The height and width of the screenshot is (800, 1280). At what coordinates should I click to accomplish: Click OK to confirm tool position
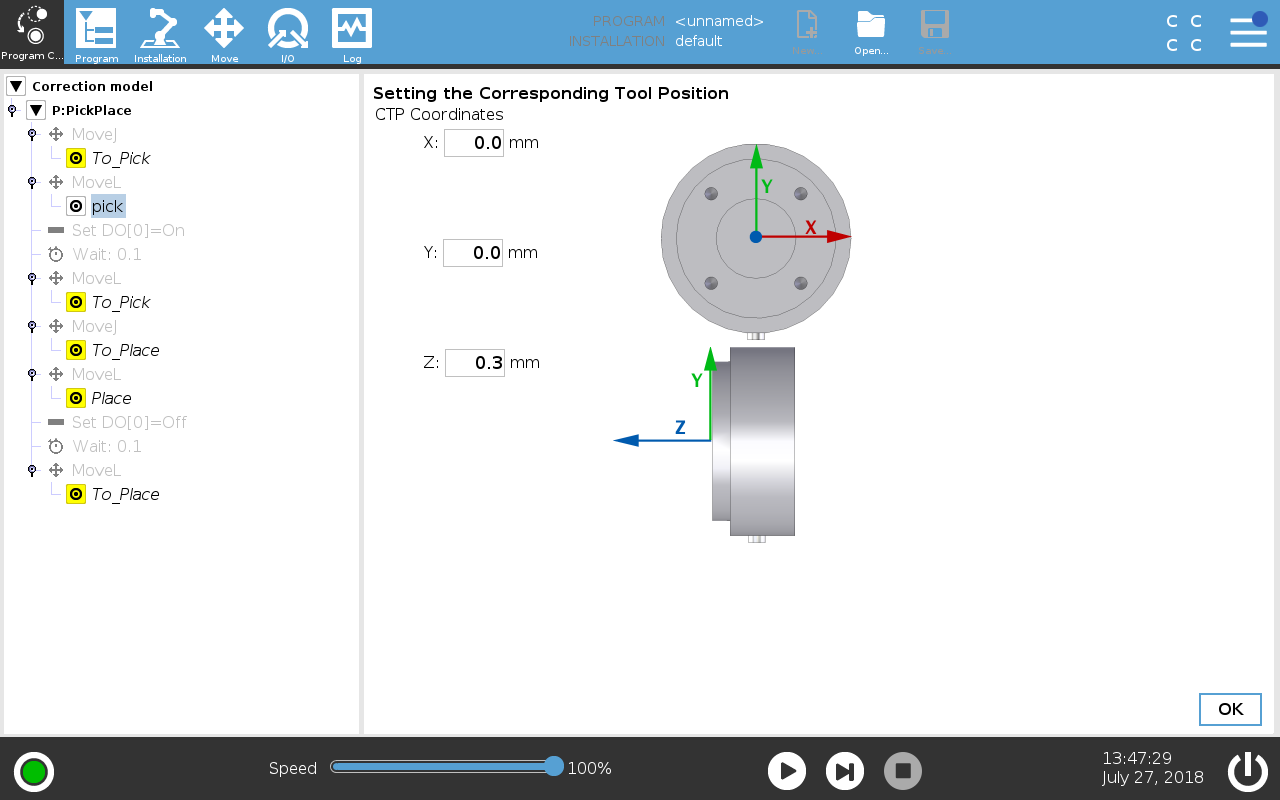(1230, 709)
